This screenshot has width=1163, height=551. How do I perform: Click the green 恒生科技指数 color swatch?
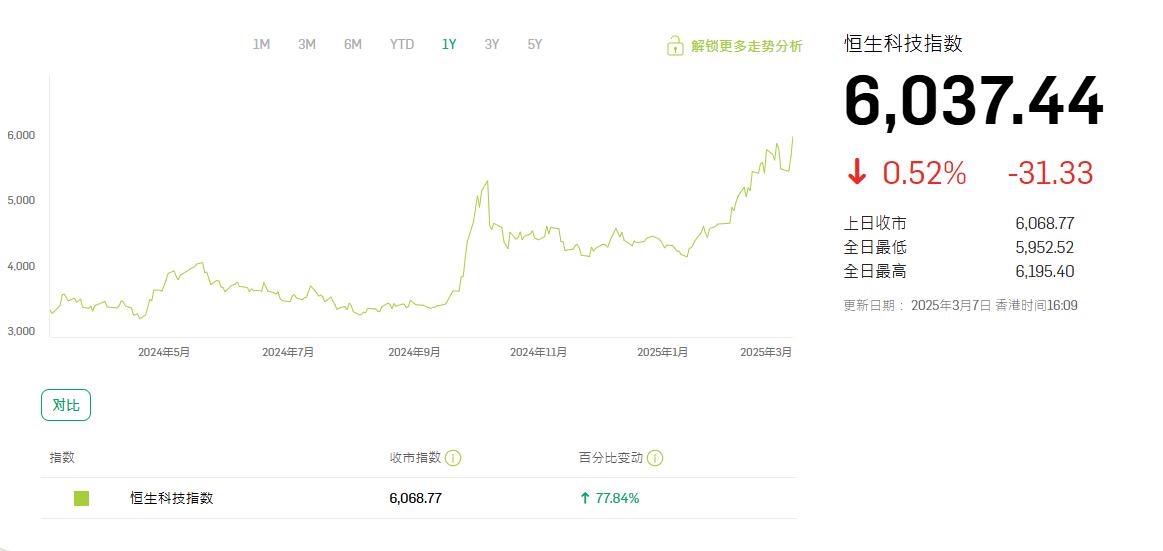[x=81, y=498]
